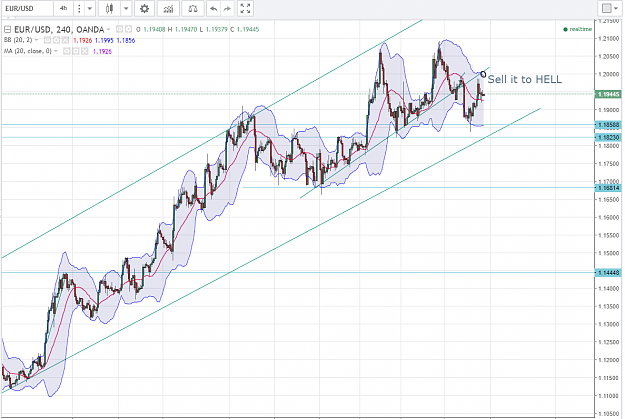Select the candlestick chart style icon
This screenshot has height=419, width=625.
click(x=109, y=8)
